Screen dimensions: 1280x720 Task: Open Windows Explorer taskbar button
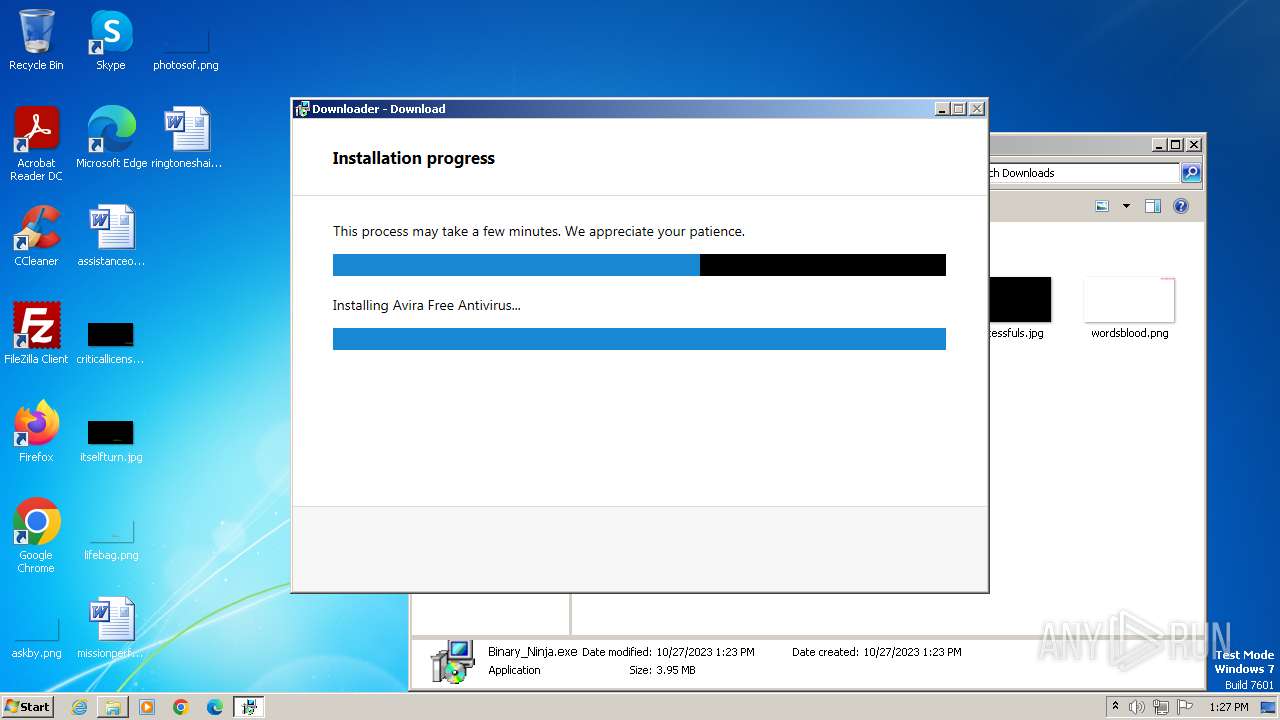pyautogui.click(x=113, y=707)
